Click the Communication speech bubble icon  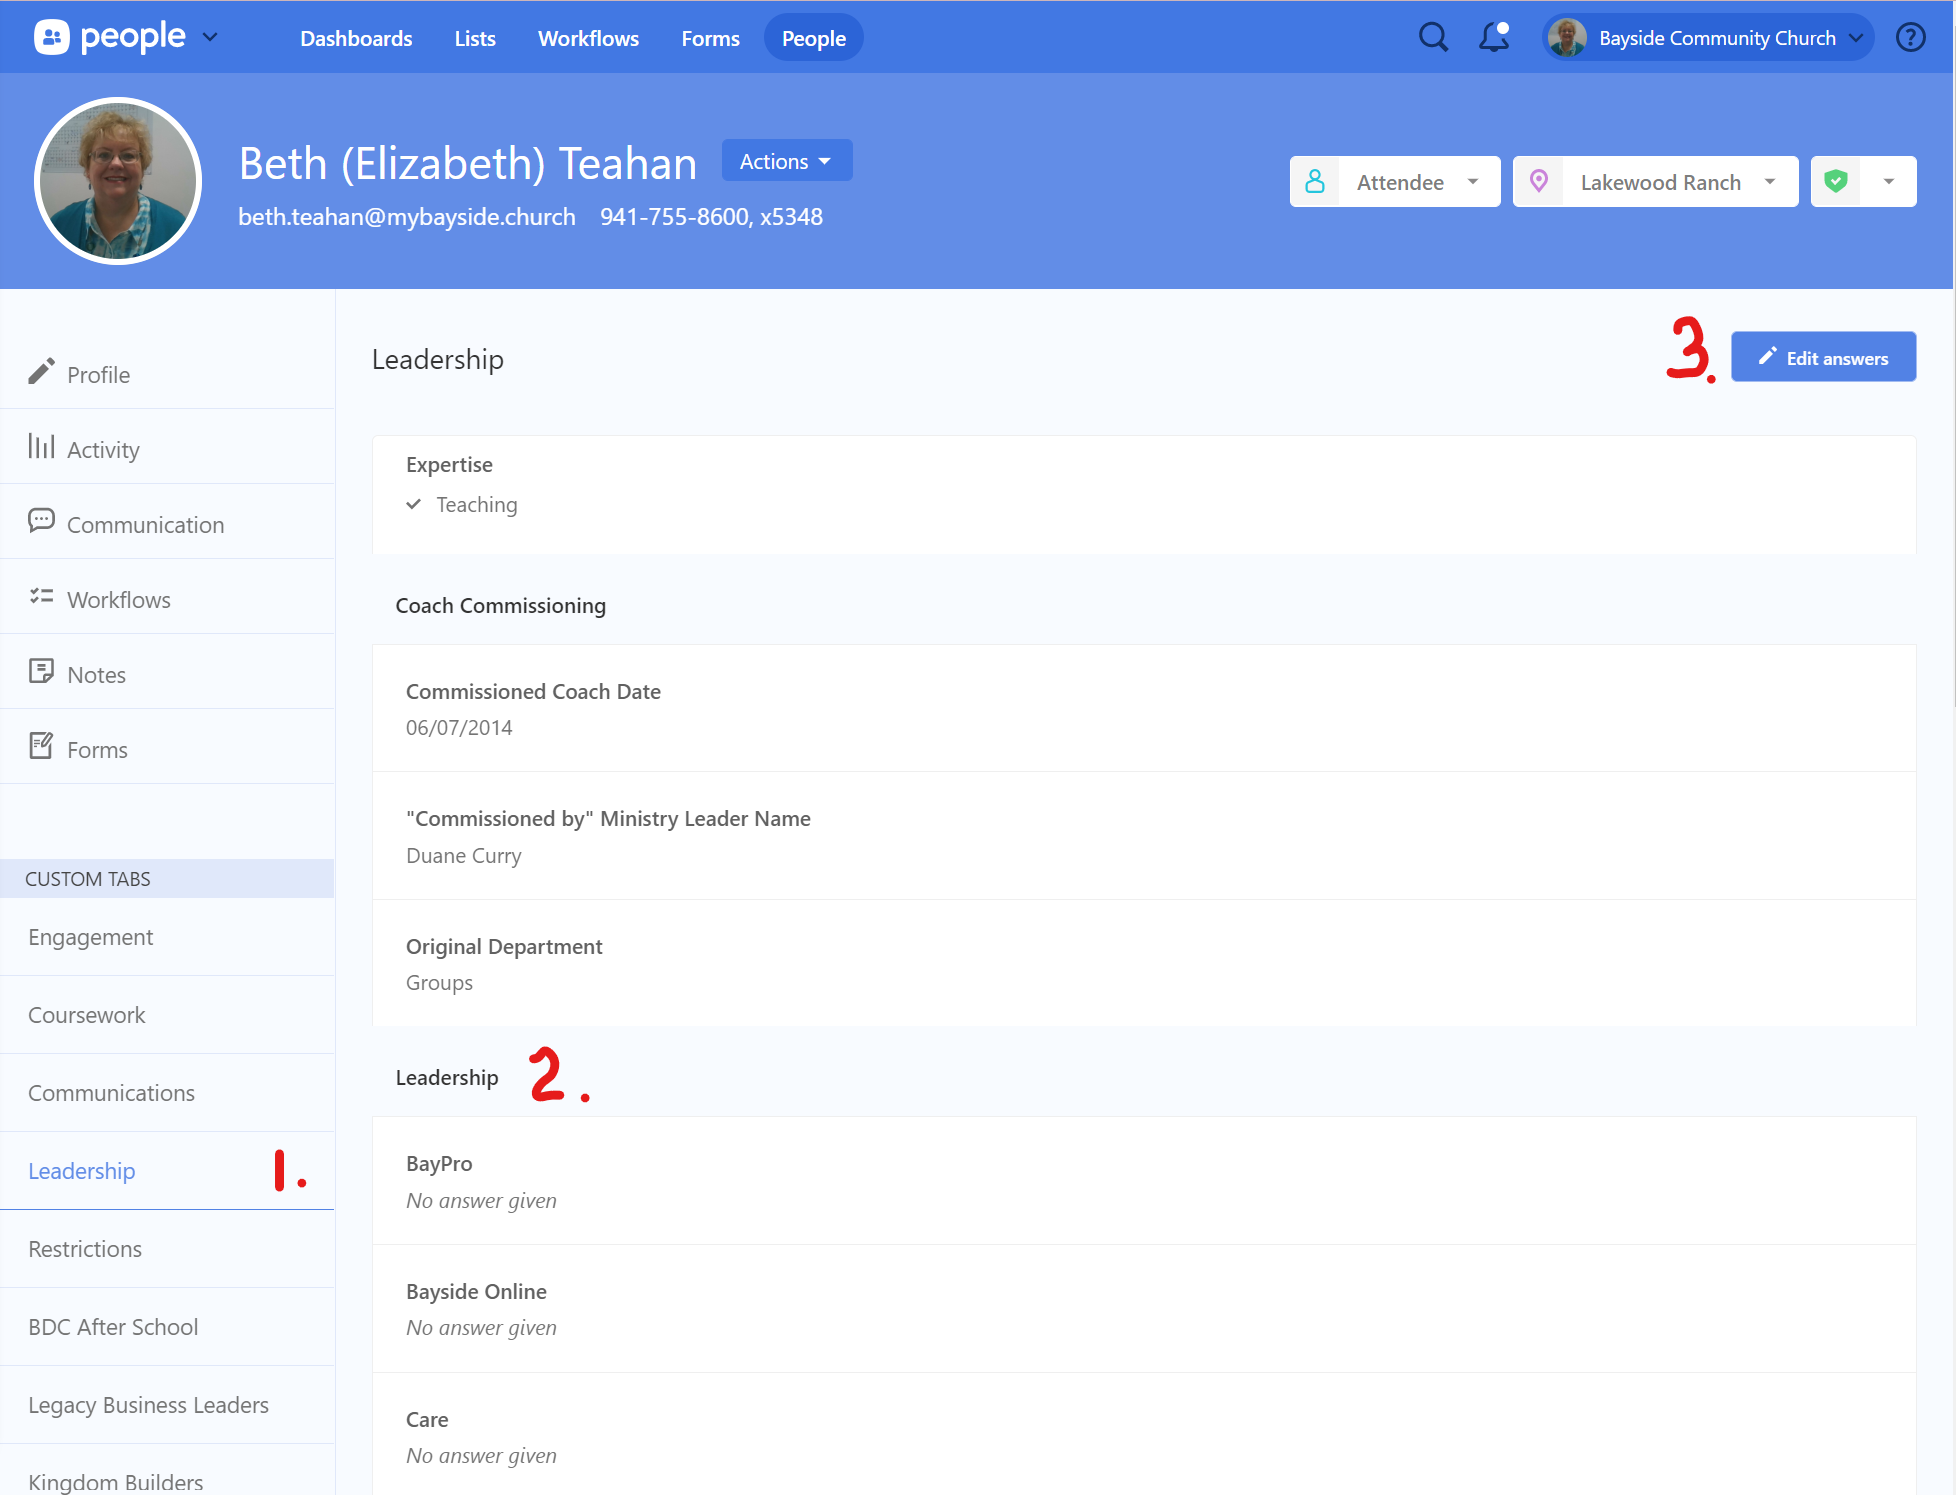click(x=41, y=522)
